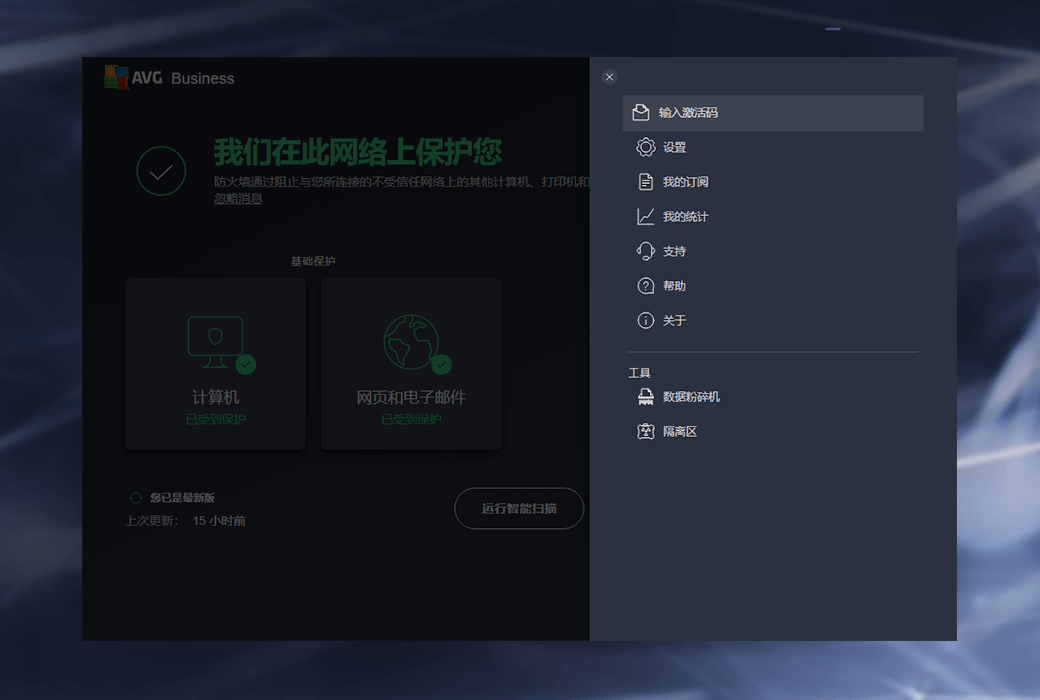Open 我的统计 using the chart icon
Screen dimensions: 1040x700
(x=646, y=216)
